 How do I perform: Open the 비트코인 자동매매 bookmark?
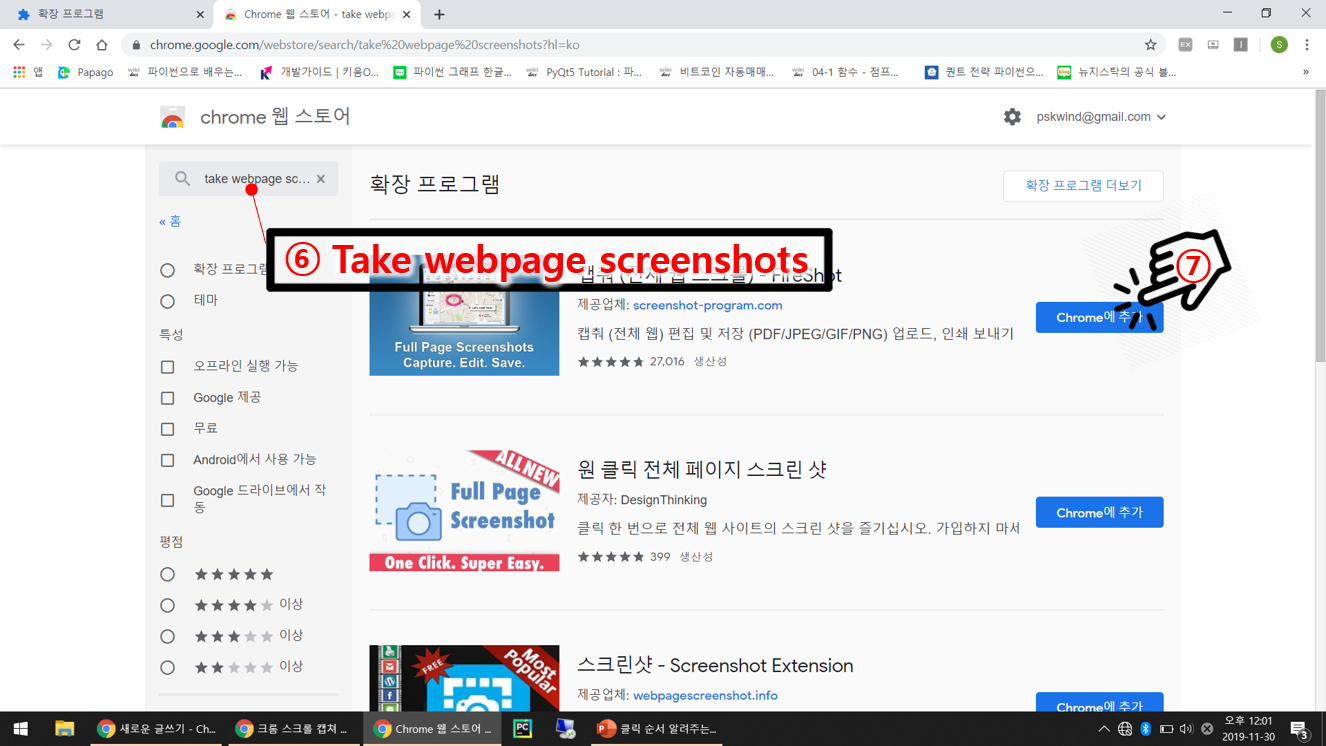click(x=717, y=72)
